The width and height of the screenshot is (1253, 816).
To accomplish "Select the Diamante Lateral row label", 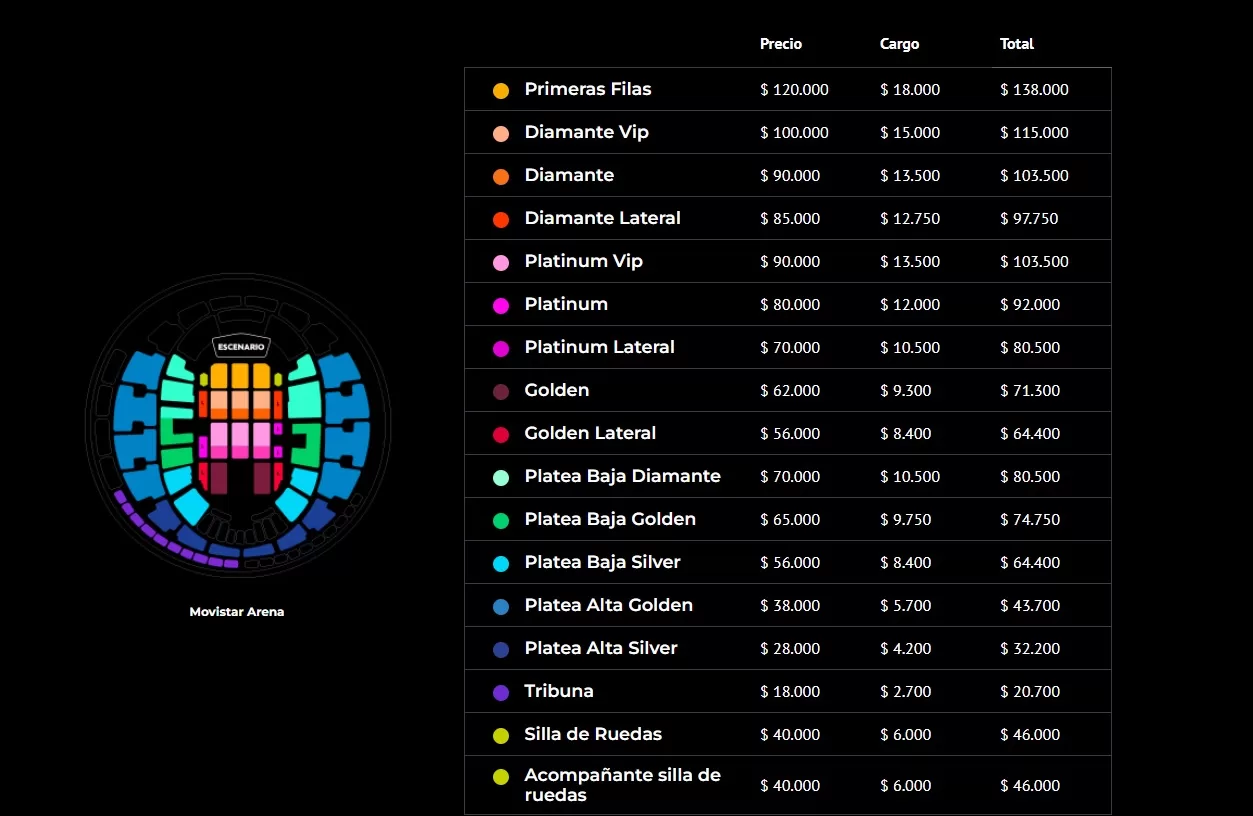I will click(602, 218).
